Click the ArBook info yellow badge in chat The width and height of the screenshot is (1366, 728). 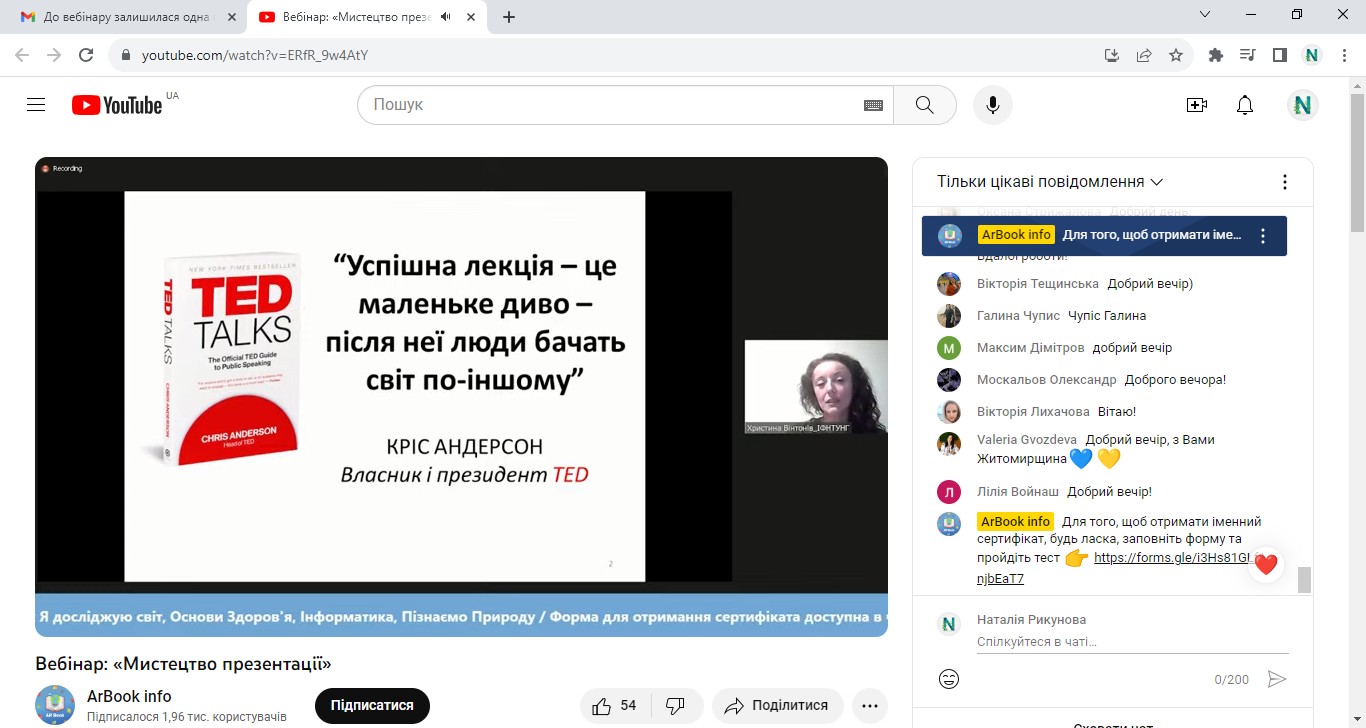coord(1016,521)
